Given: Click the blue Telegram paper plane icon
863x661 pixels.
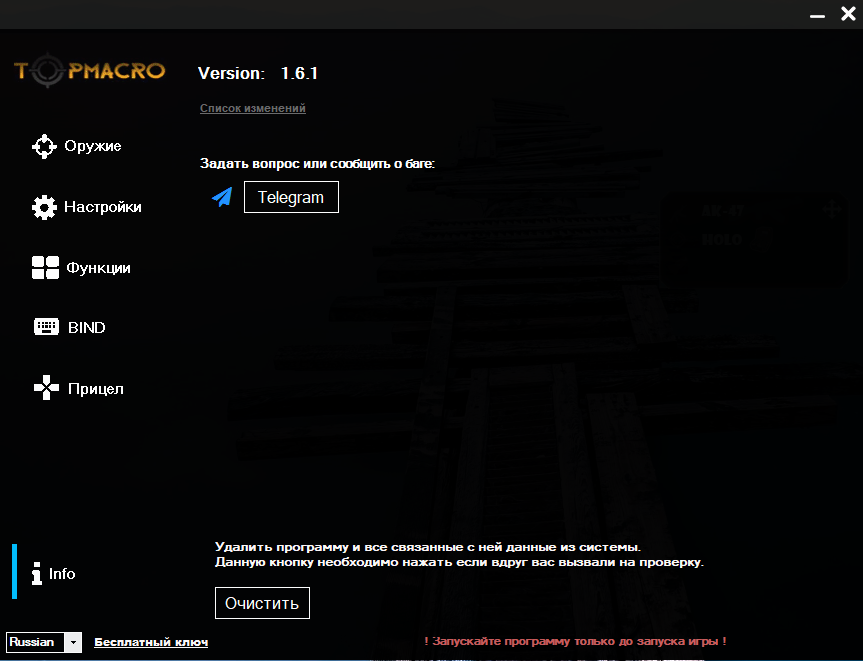Looking at the screenshot, I should (x=221, y=197).
